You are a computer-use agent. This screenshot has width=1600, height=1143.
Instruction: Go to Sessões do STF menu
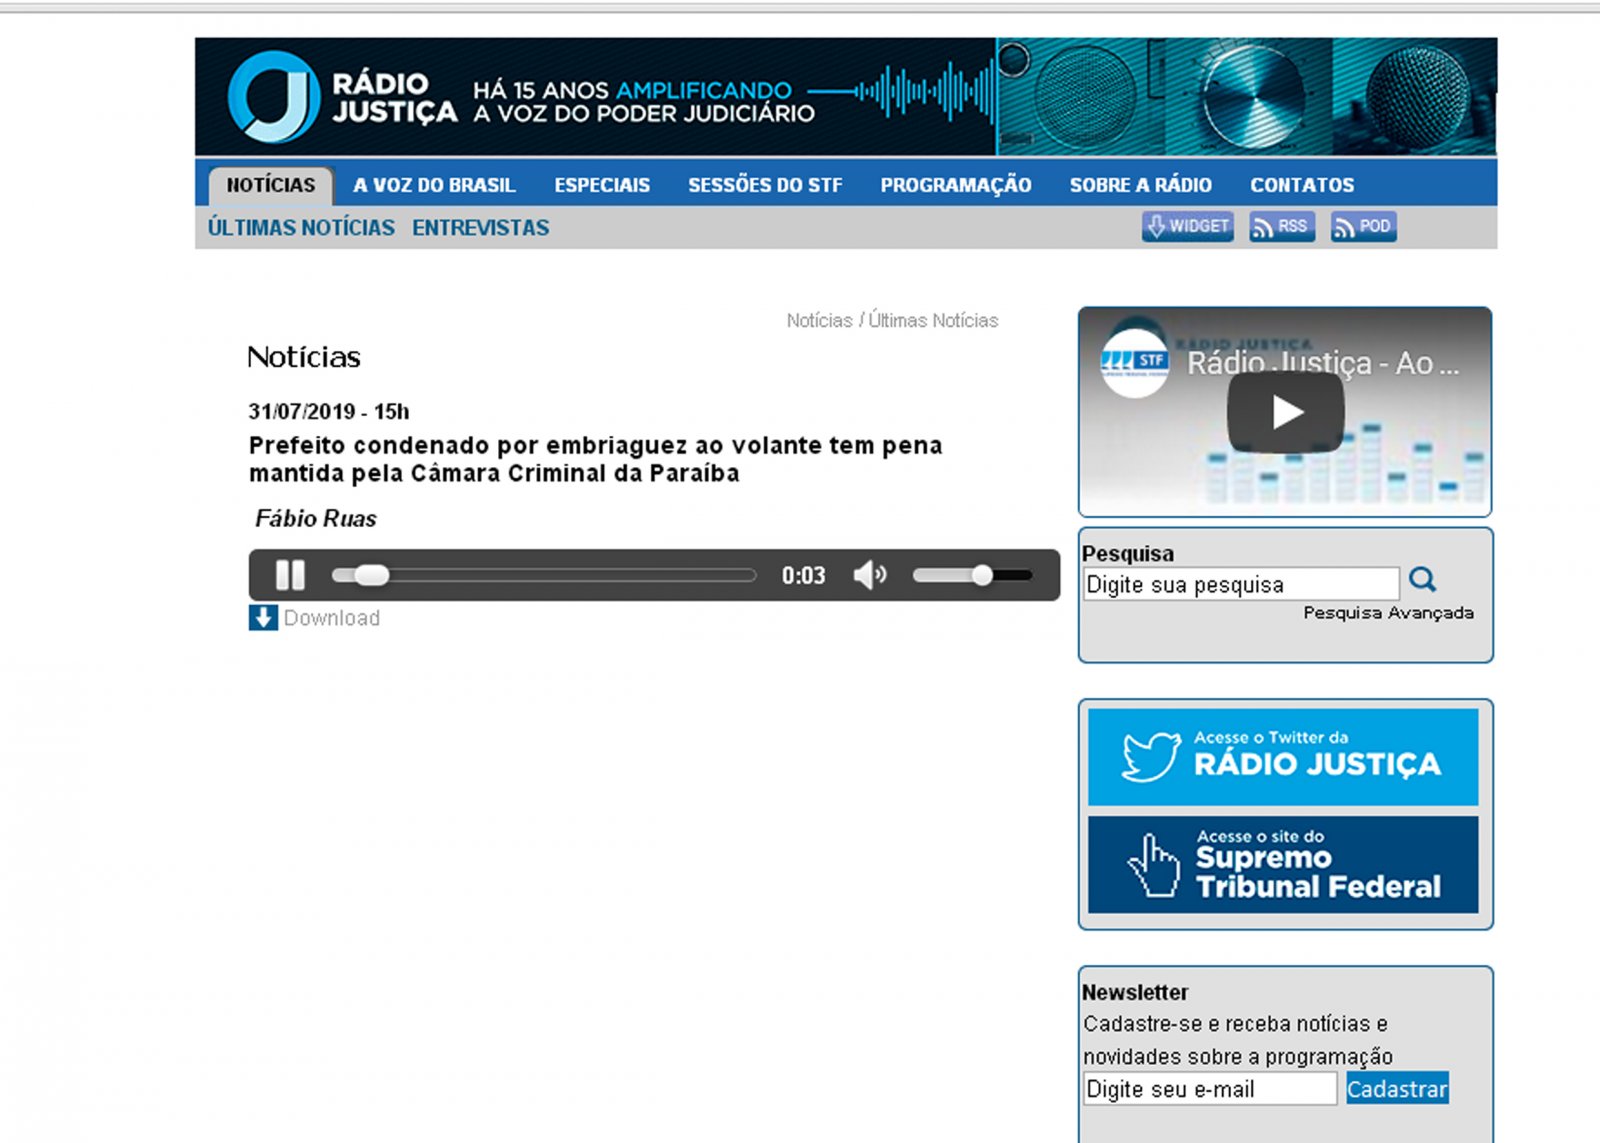[765, 185]
